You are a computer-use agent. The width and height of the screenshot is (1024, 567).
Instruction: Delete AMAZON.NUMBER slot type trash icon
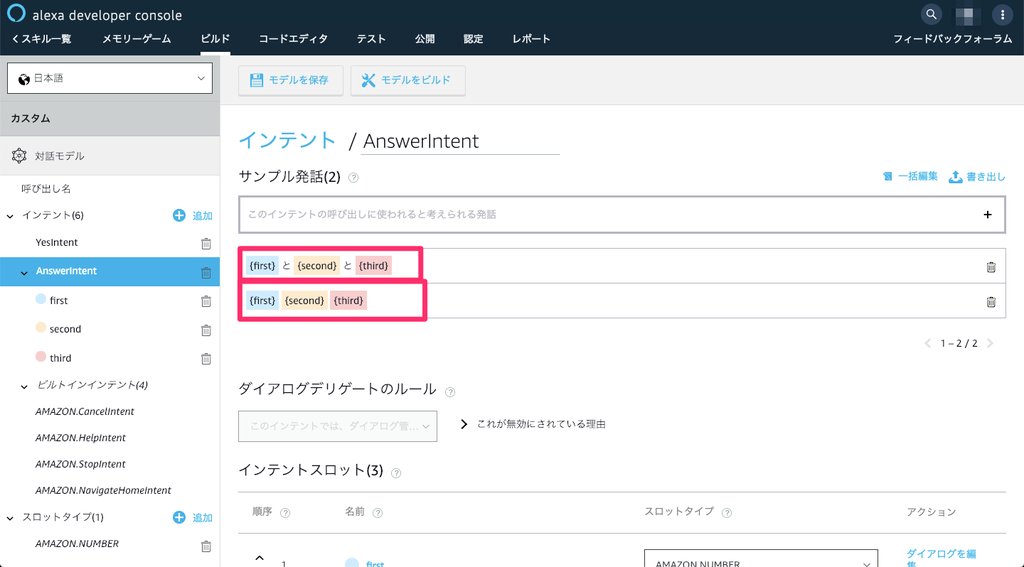click(206, 545)
